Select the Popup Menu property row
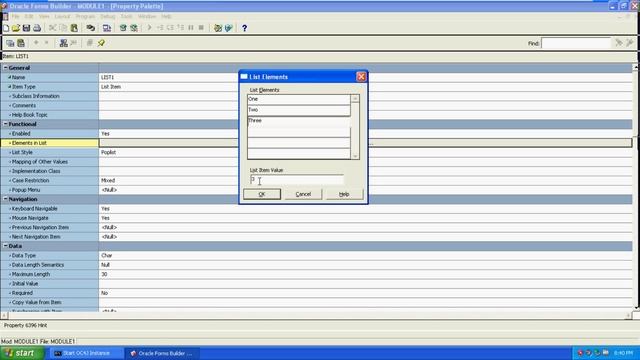Viewport: 640px width, 360px height. coord(317,190)
